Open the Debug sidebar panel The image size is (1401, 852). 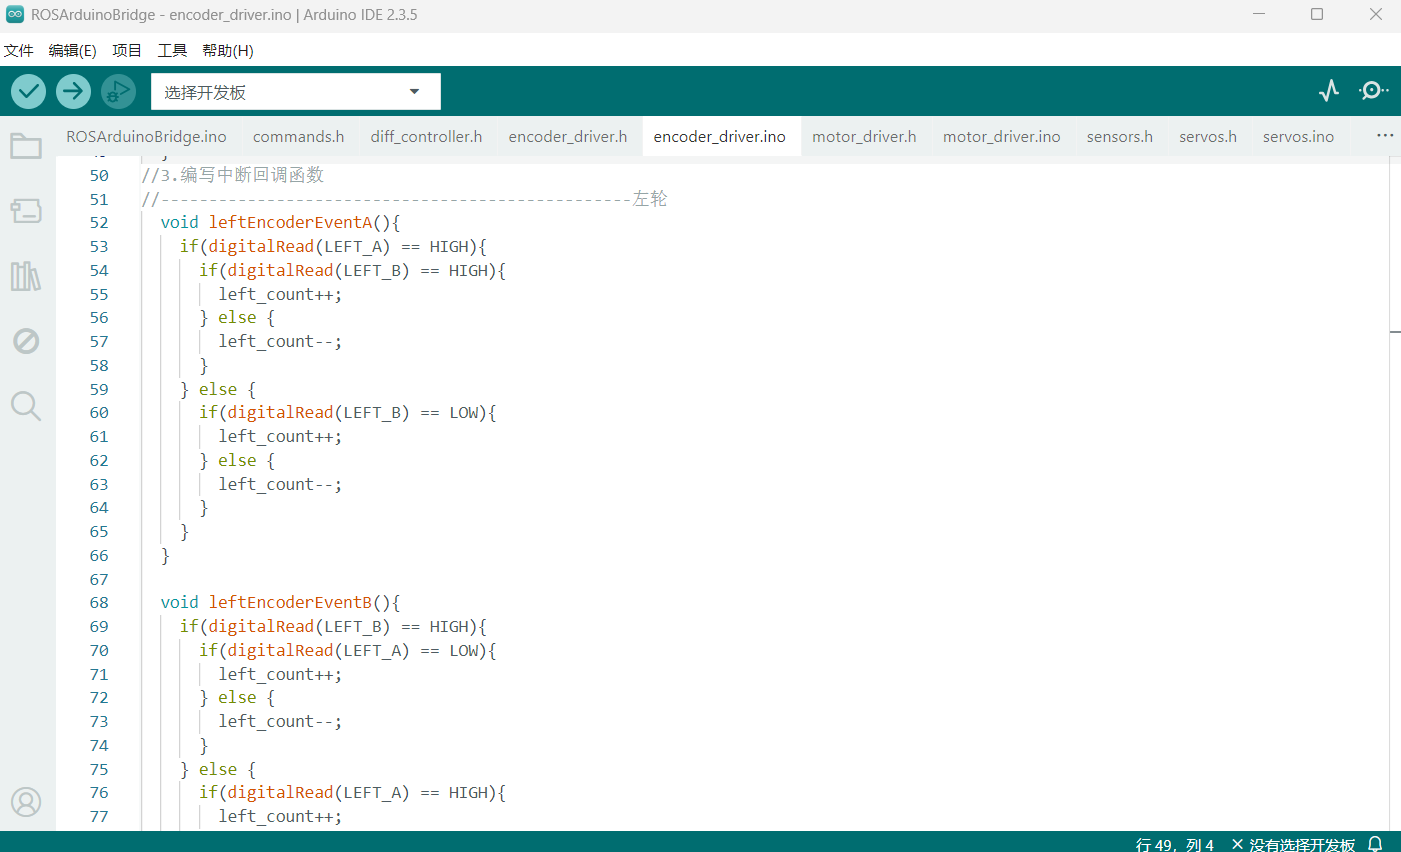pos(26,341)
